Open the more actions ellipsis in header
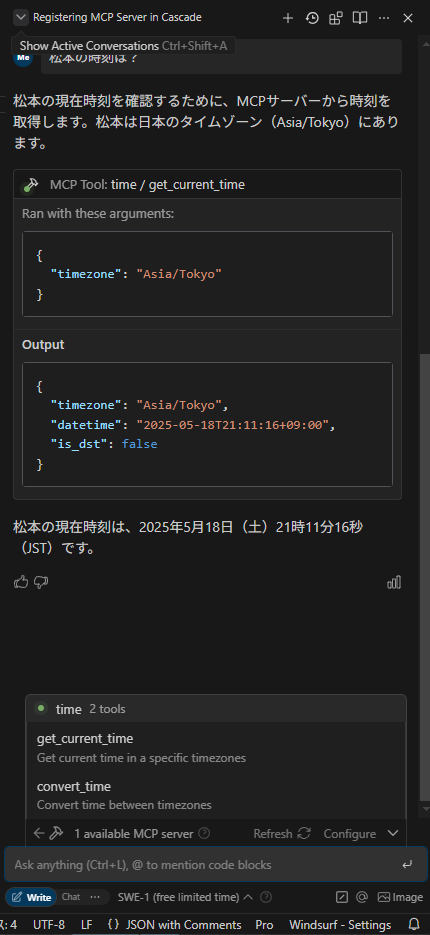 pyautogui.click(x=383, y=18)
